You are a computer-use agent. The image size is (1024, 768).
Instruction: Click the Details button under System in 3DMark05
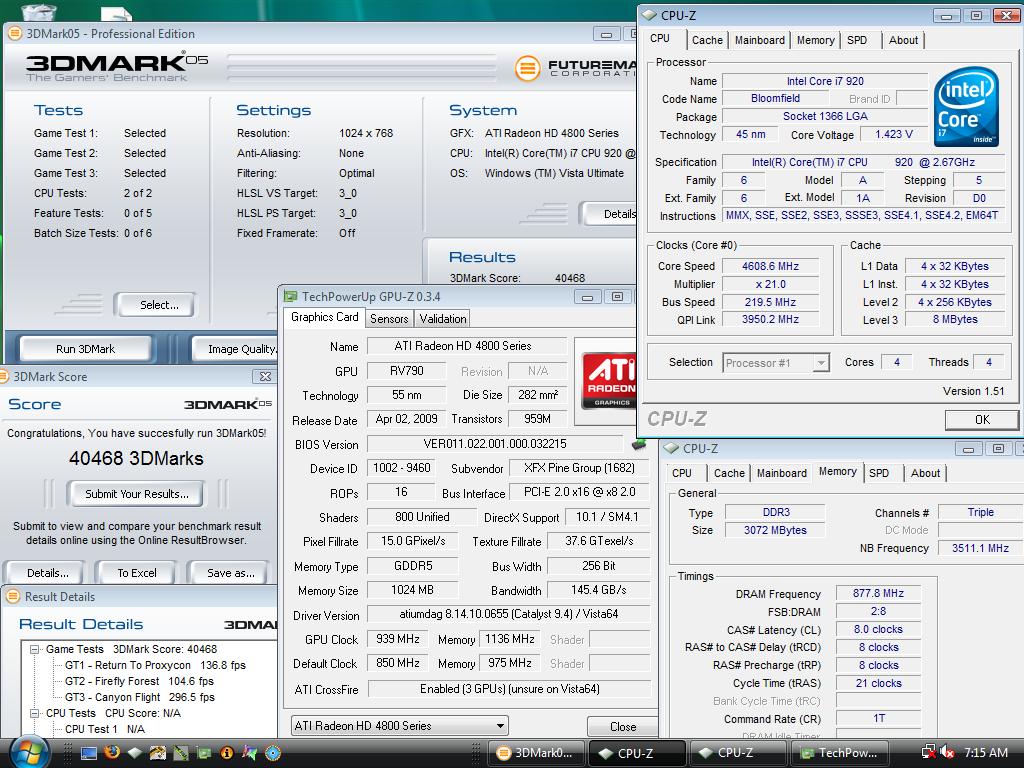pos(611,214)
